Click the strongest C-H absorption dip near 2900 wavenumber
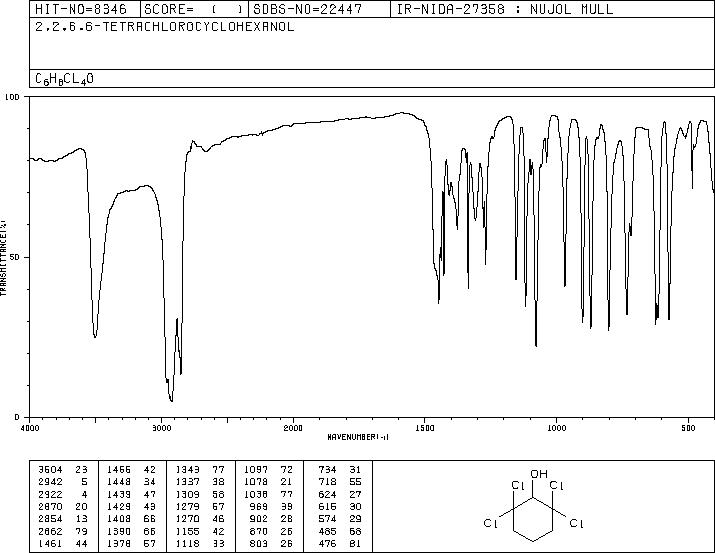 tap(171, 400)
